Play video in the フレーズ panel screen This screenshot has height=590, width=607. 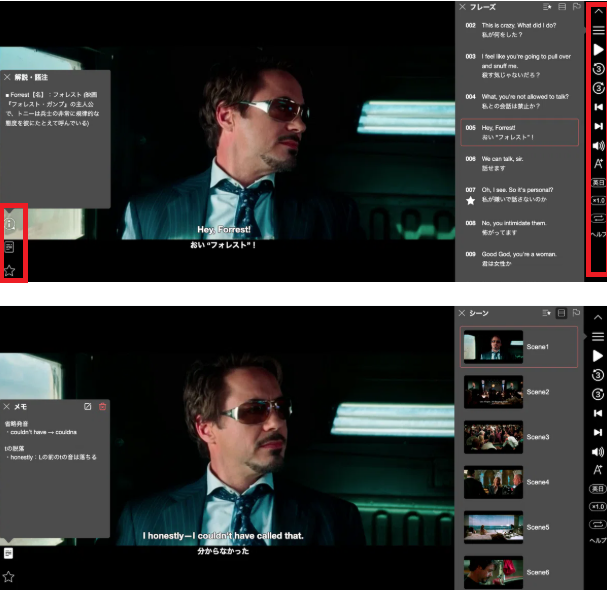[x=598, y=50]
